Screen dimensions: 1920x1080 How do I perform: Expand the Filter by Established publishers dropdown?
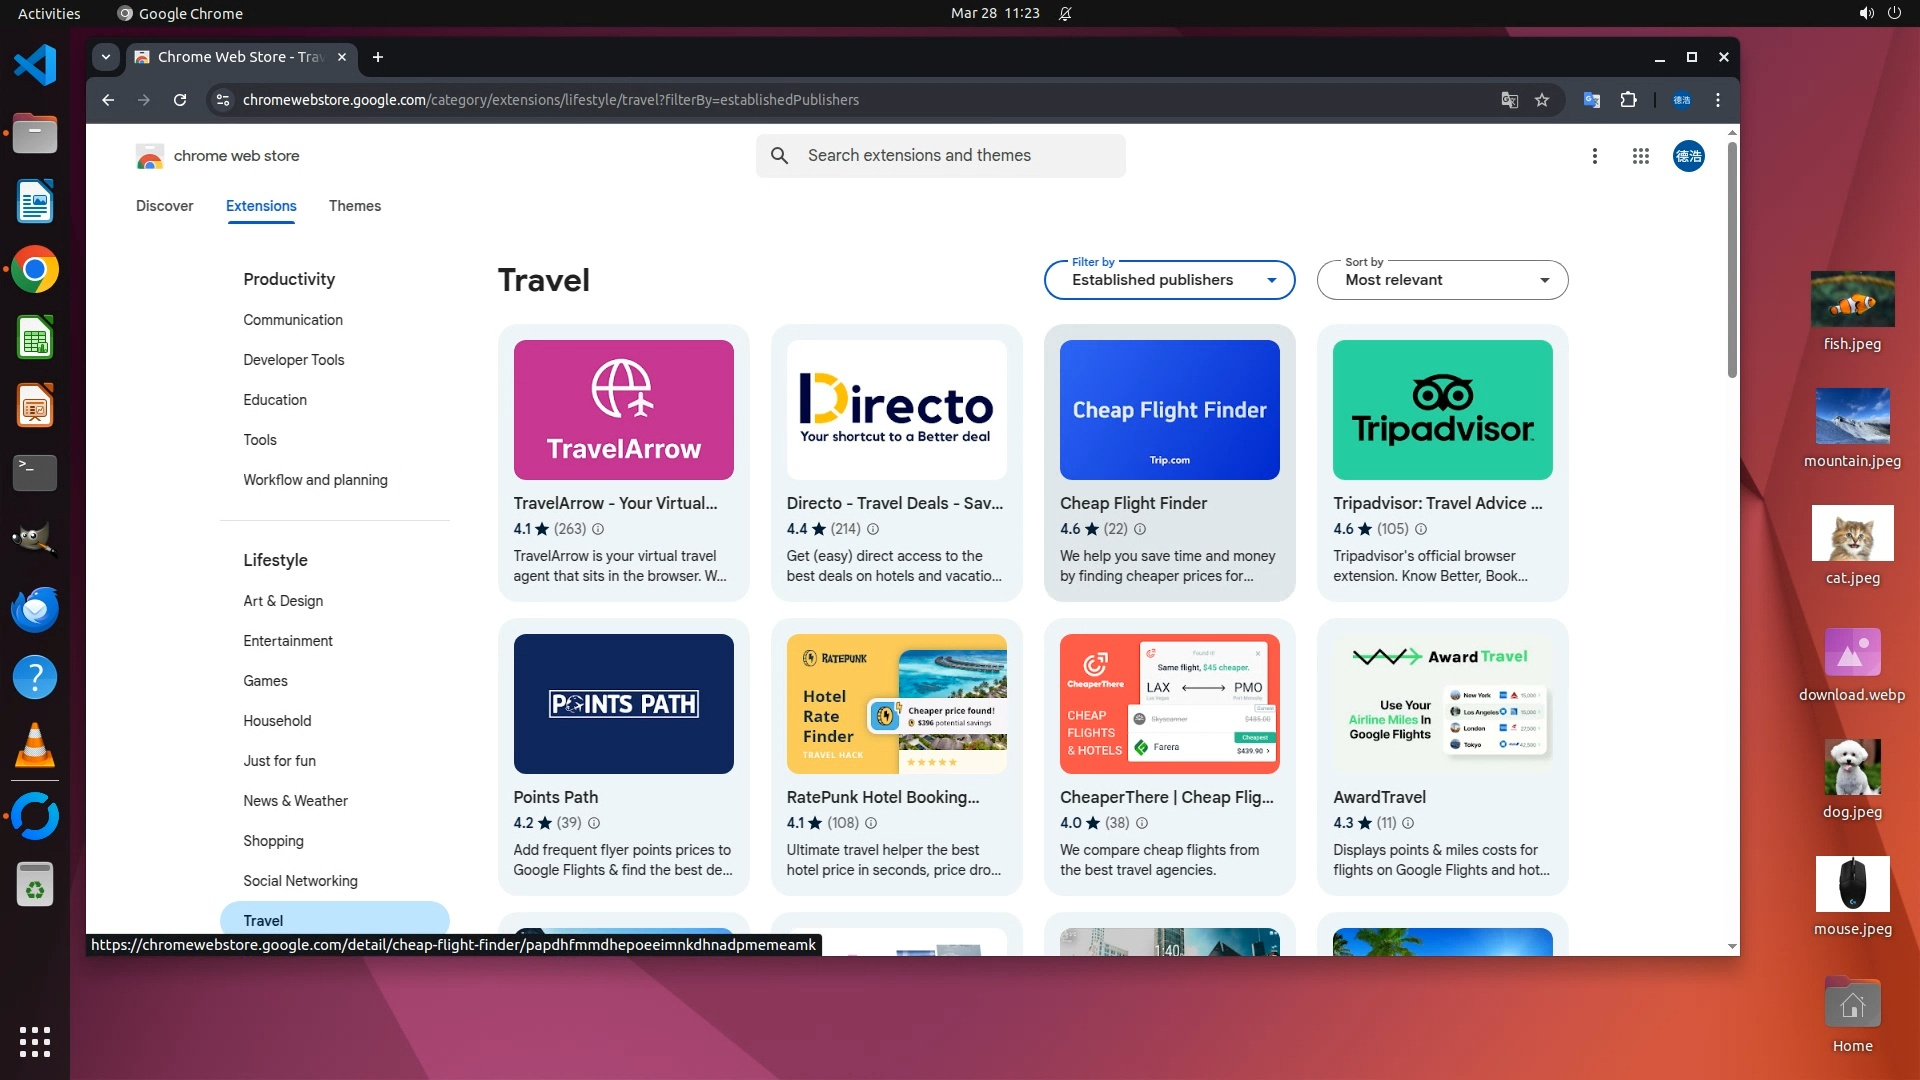click(1169, 280)
